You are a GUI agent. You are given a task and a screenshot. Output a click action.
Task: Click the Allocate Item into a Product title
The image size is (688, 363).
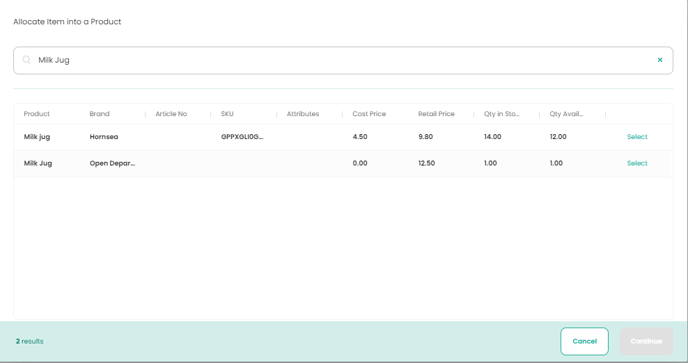coord(67,22)
